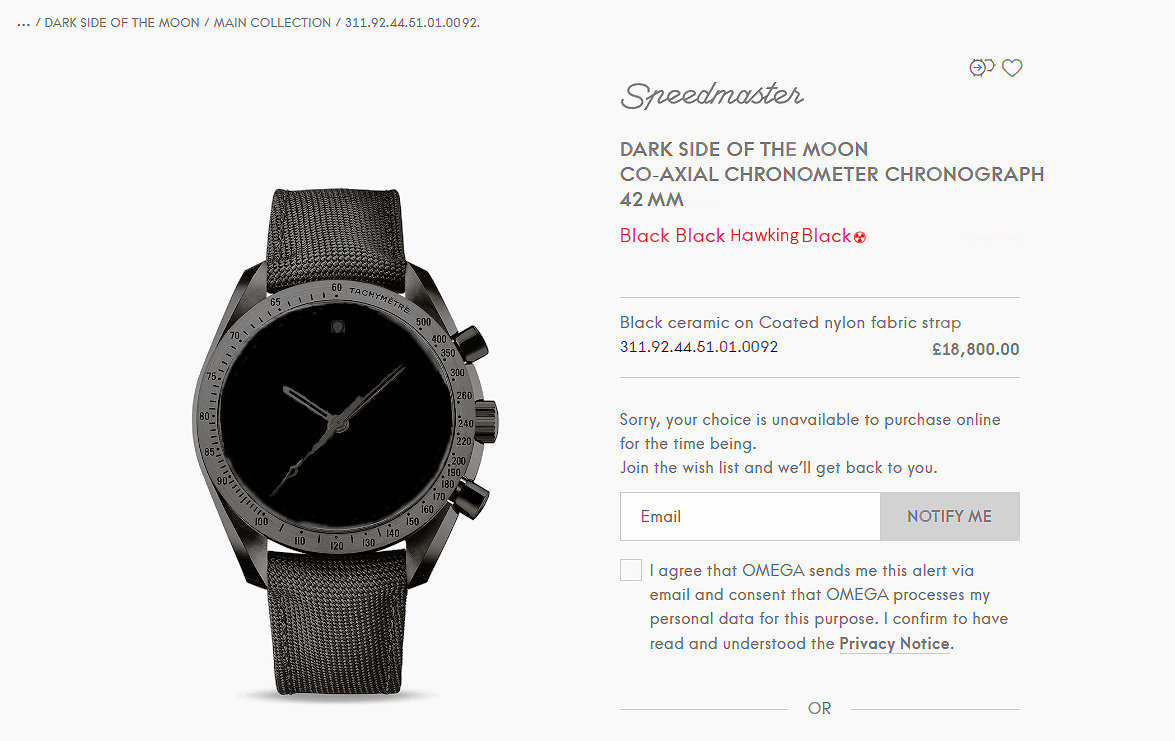Tick the OMEGA email consent checkbox

[x=631, y=570]
